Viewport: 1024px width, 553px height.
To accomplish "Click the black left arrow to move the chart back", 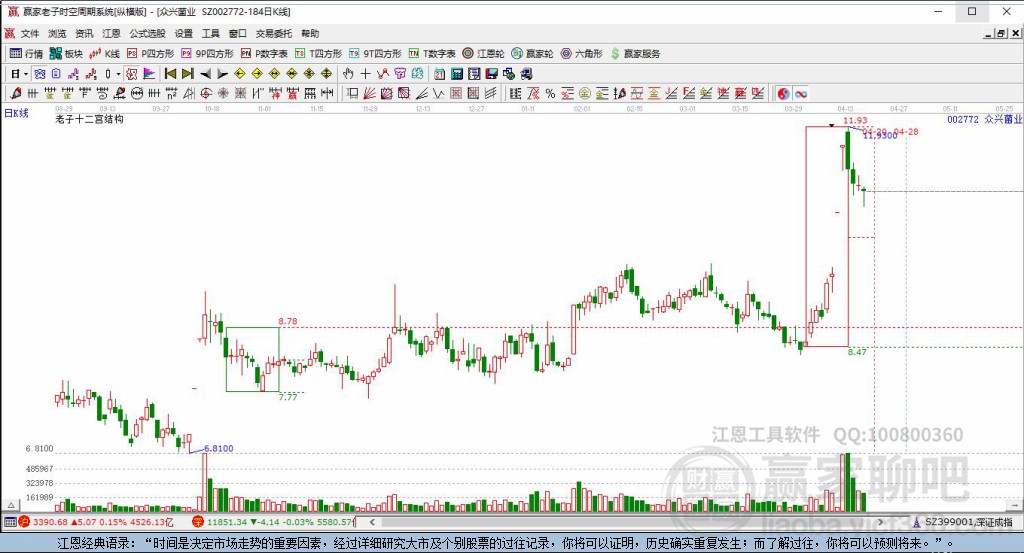I will 205,74.
